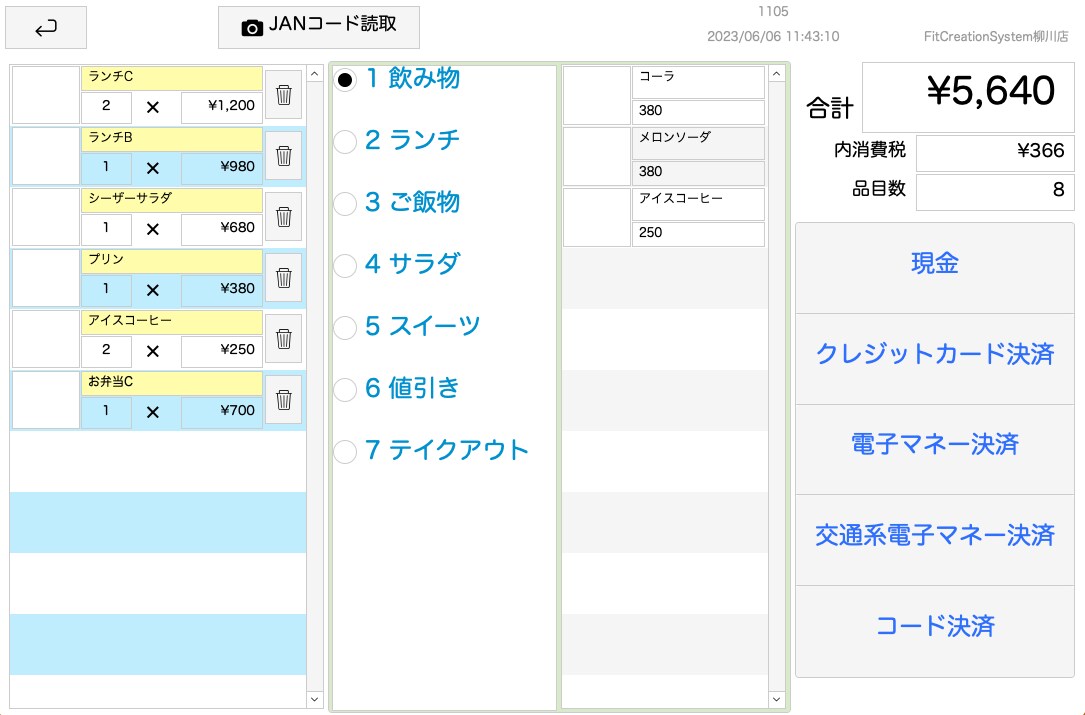Edit quantity field of お弁当C
The height and width of the screenshot is (715, 1085).
106,412
